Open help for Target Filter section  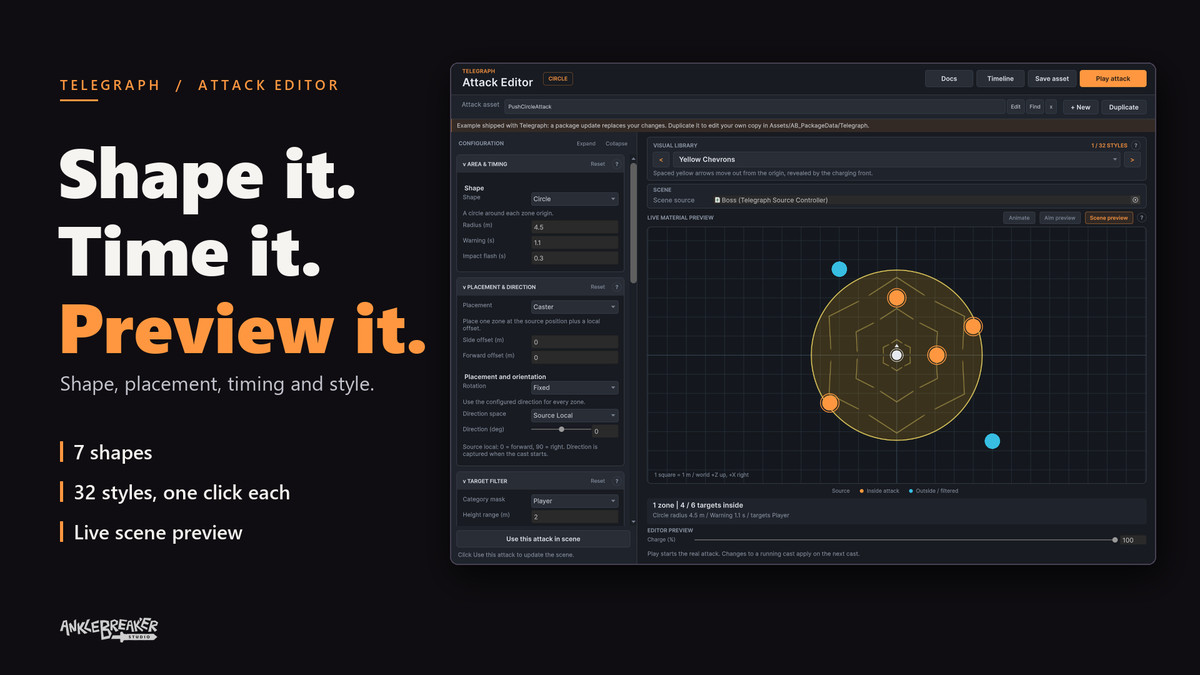[617, 481]
